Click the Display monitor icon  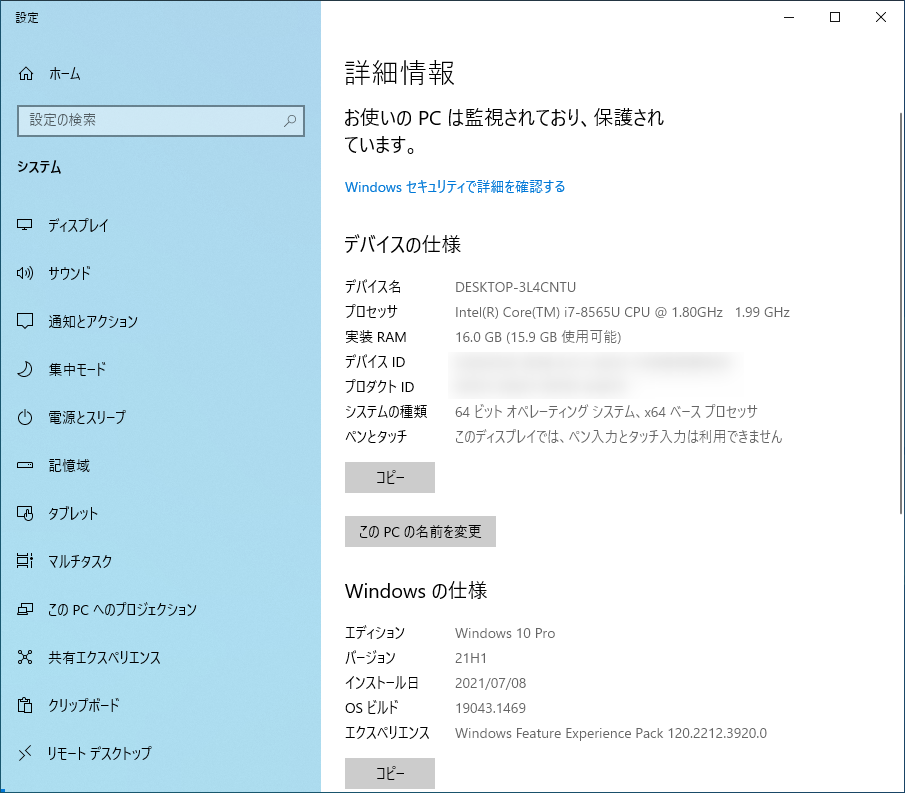[x=25, y=225]
